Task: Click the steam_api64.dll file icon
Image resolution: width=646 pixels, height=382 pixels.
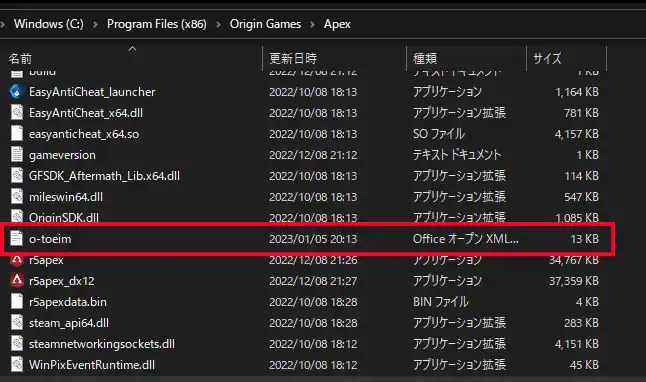Action: click(16, 323)
